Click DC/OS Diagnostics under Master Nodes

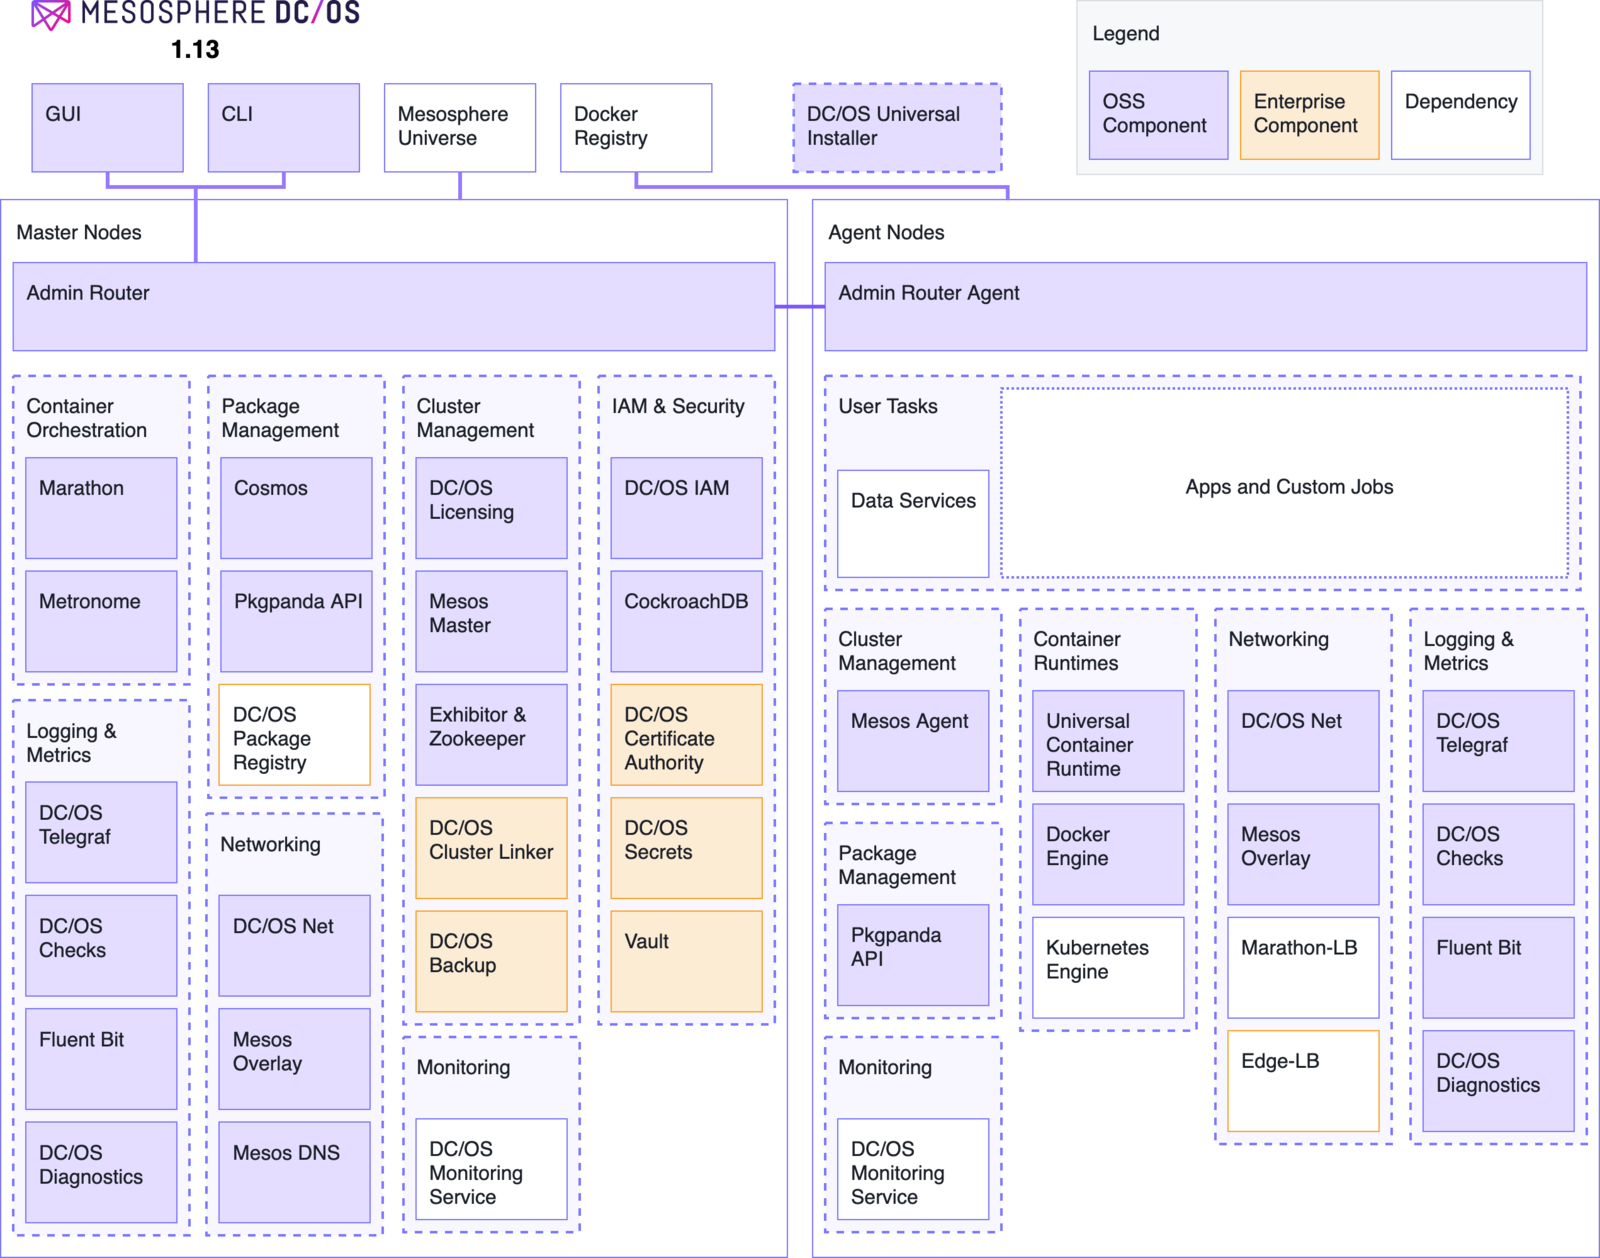click(101, 1172)
